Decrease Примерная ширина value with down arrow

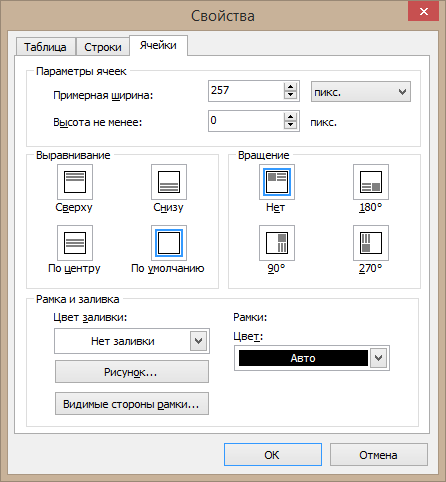[290, 95]
